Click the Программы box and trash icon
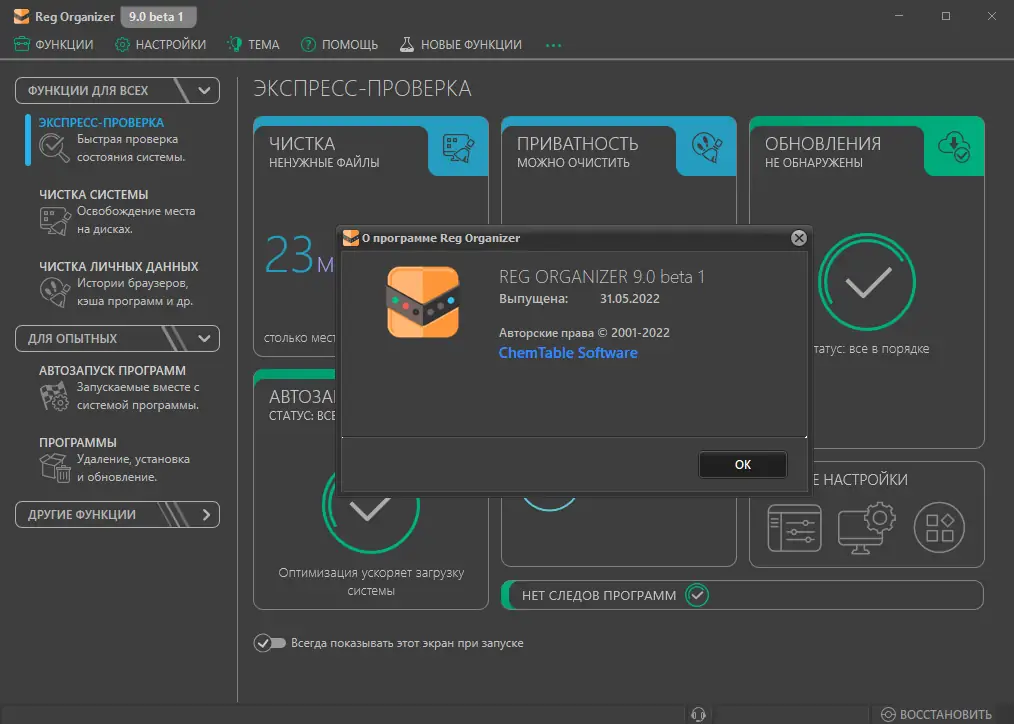Viewport: 1014px width, 724px height. [x=54, y=467]
